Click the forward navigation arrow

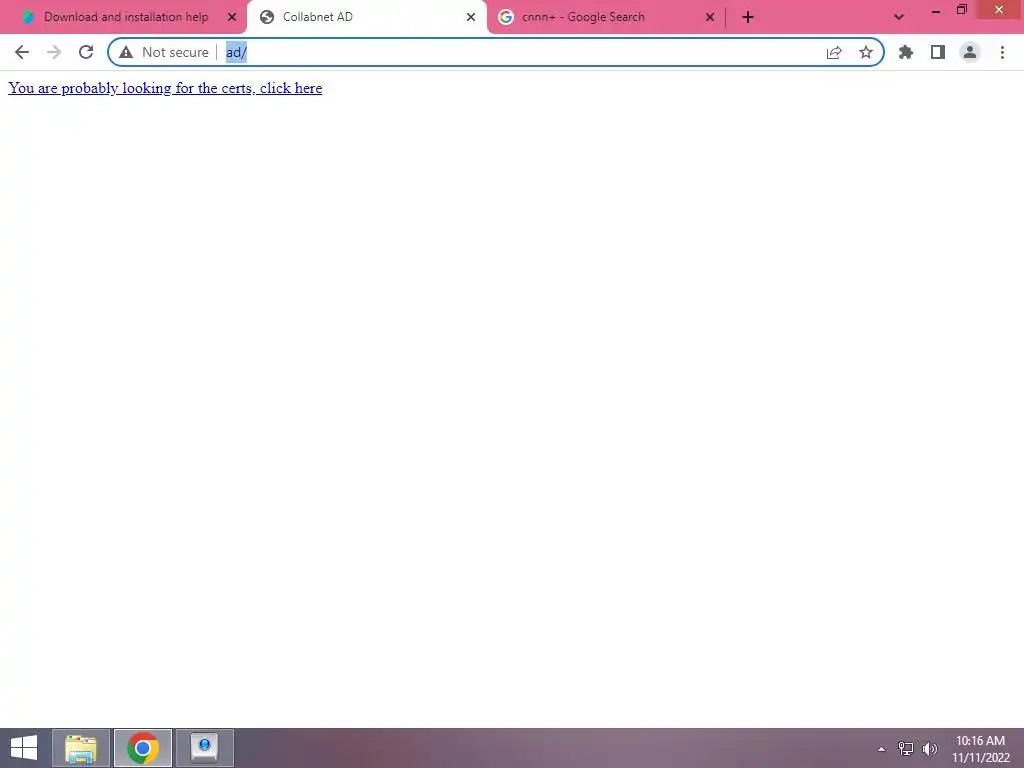pyautogui.click(x=54, y=52)
